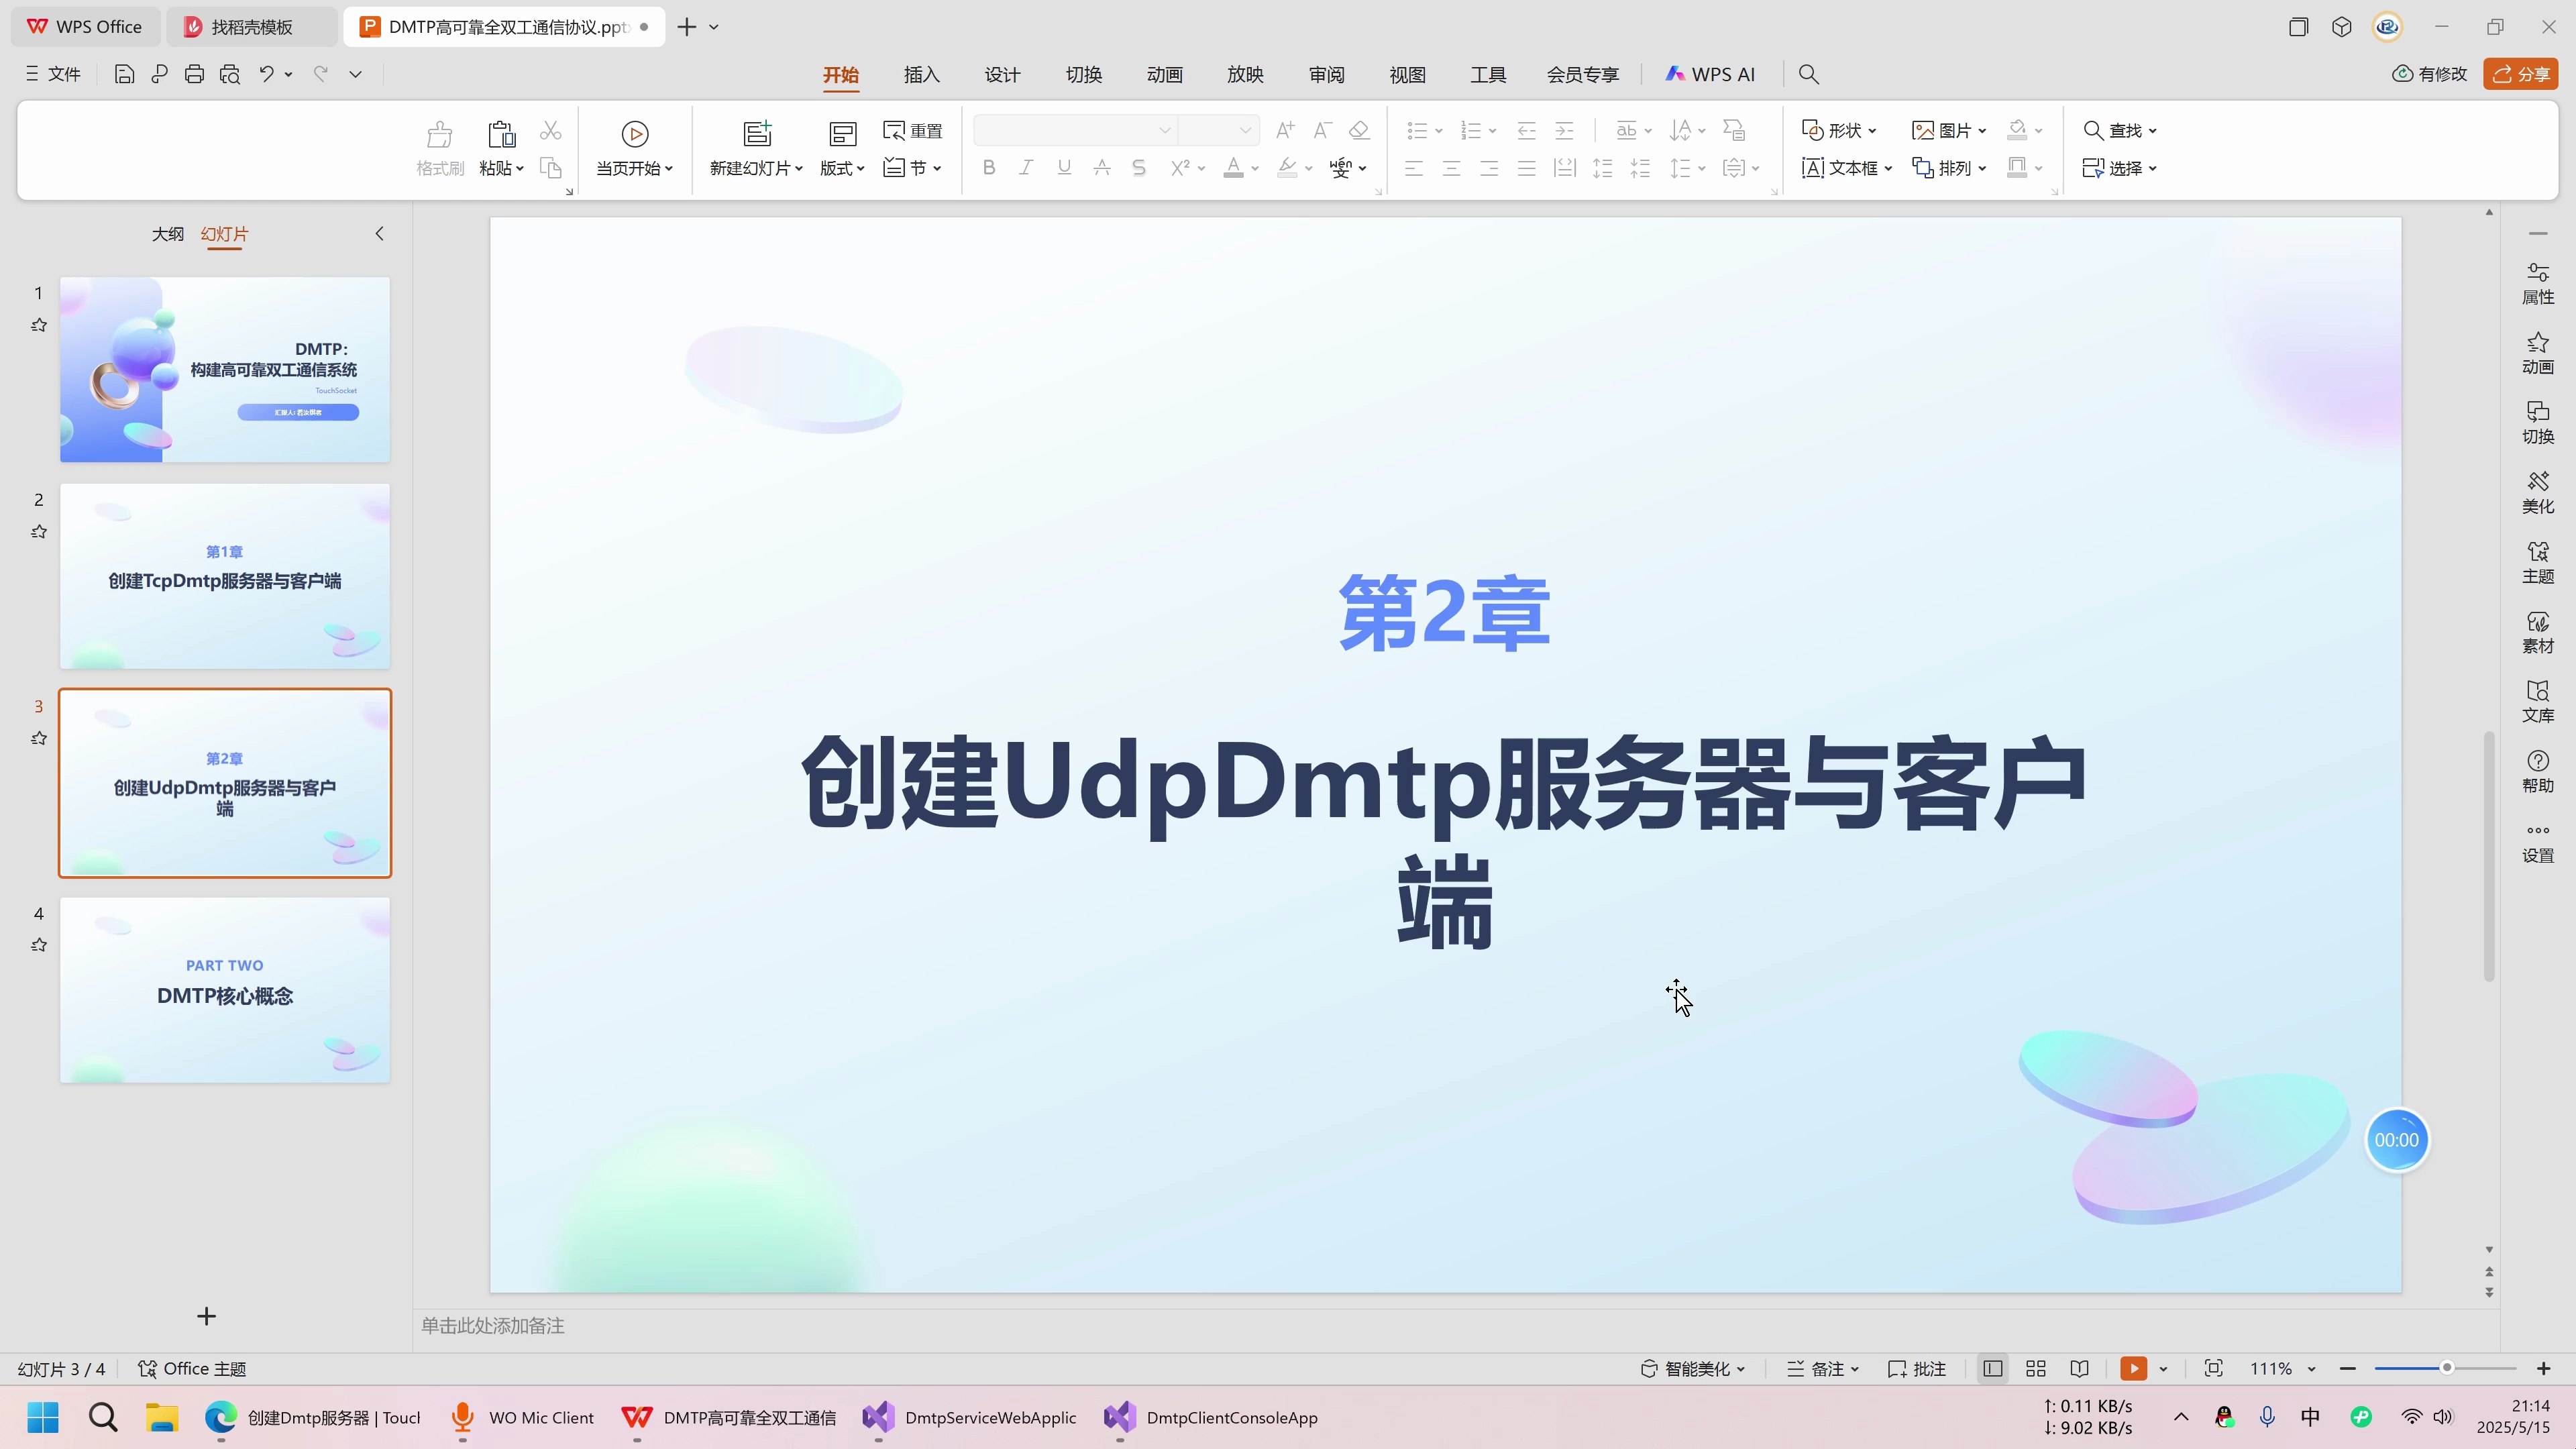Select slide 4 DMTP核心概念 thumbnail

point(224,990)
